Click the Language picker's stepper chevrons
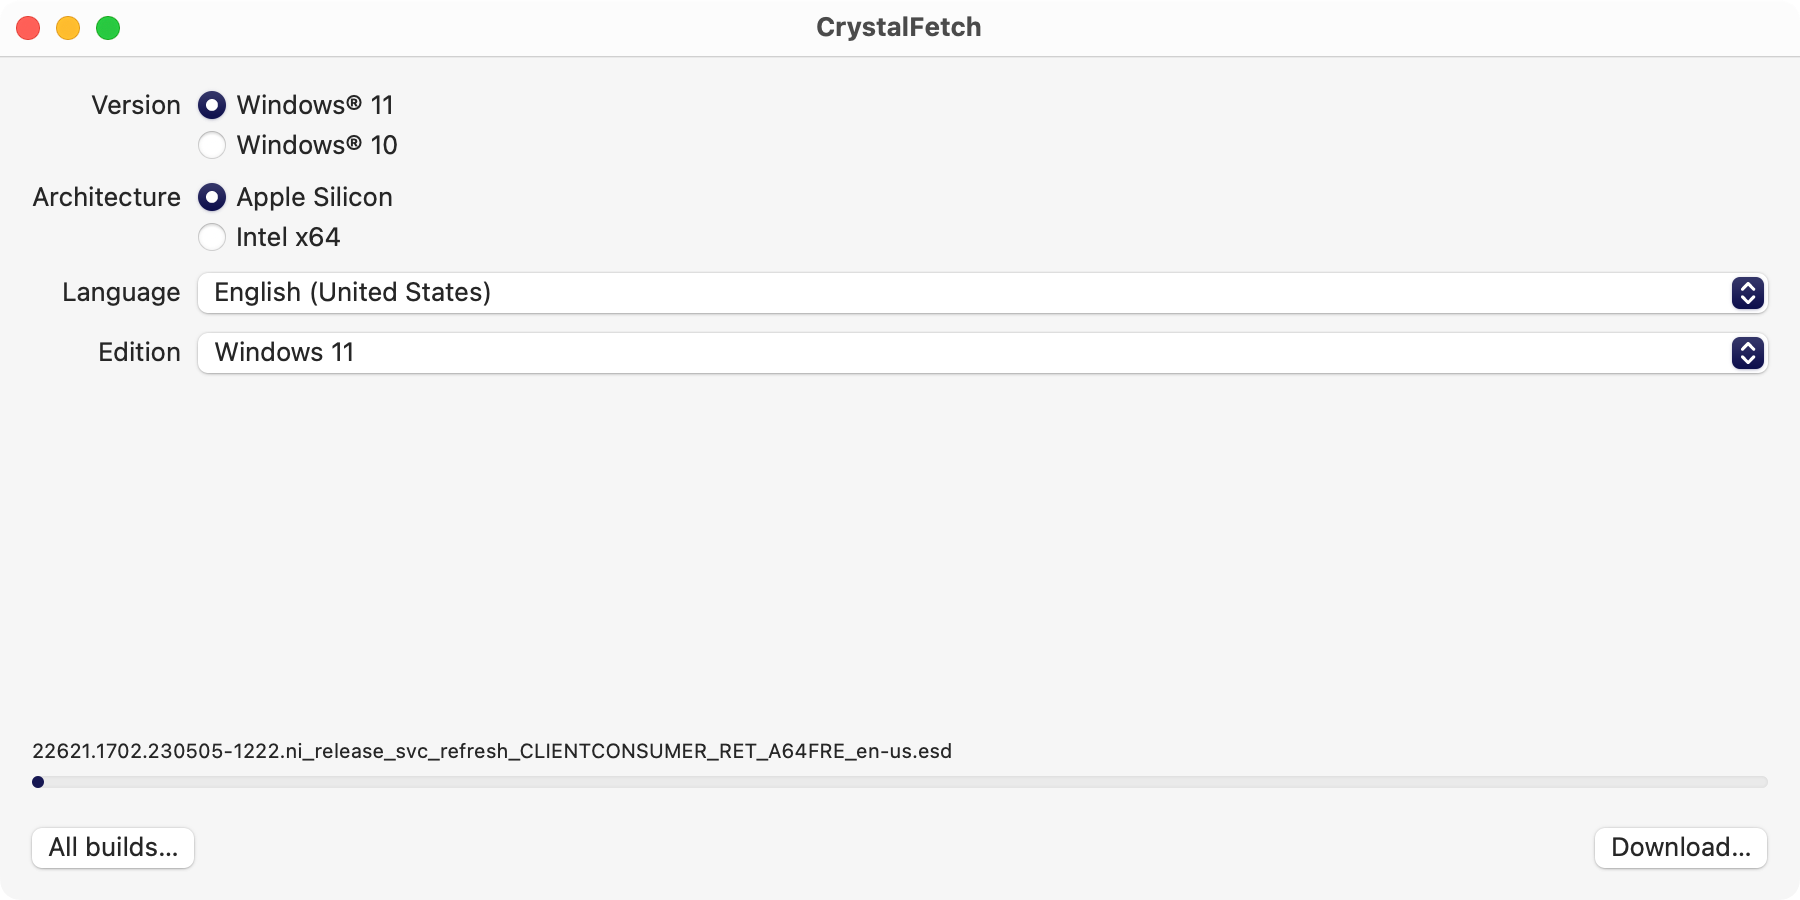1800x900 pixels. pos(1747,293)
